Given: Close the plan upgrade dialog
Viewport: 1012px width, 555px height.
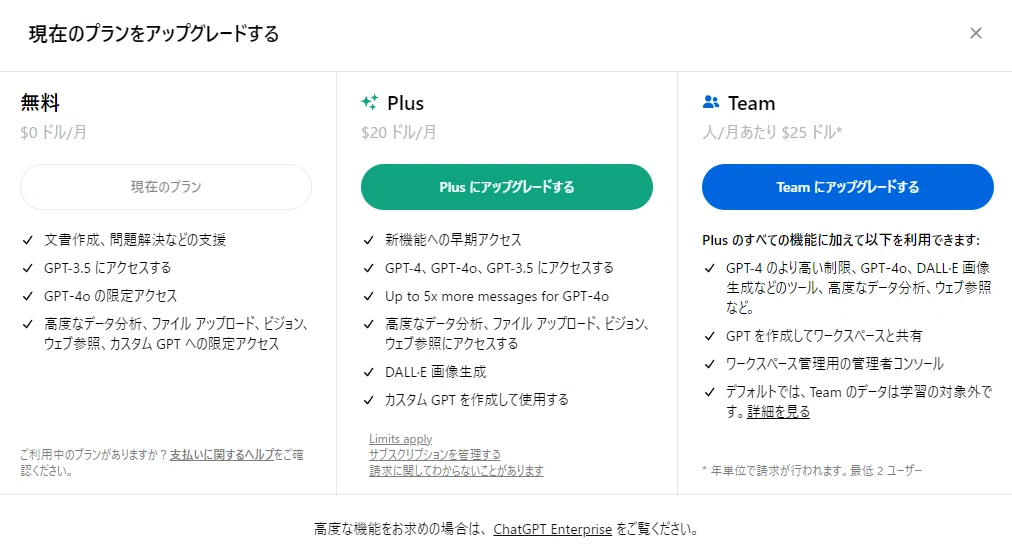Looking at the screenshot, I should click(x=975, y=33).
